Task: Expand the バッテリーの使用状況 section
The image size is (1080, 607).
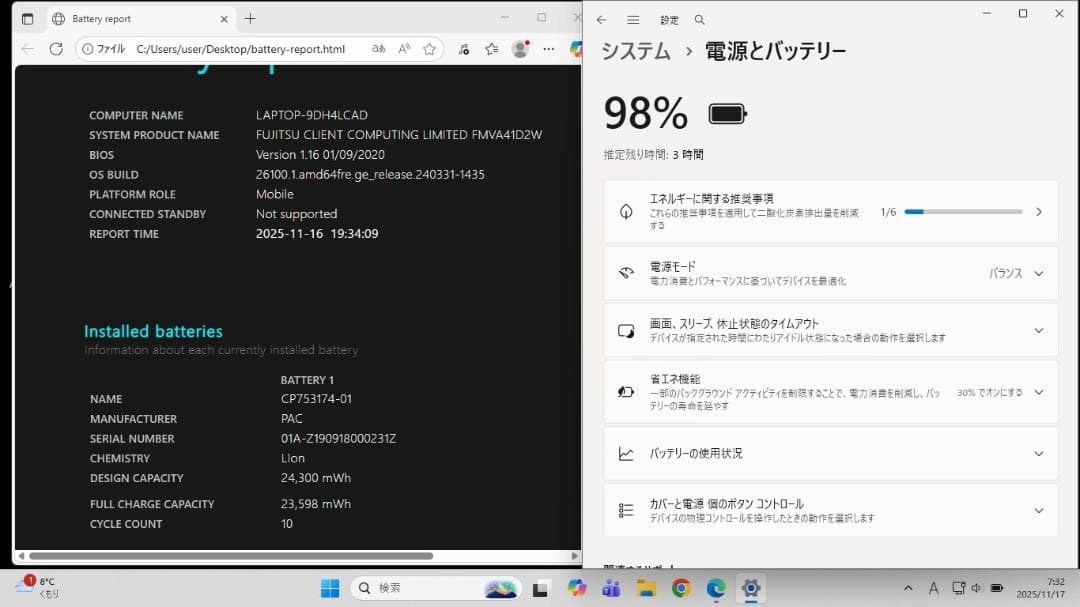Action: click(x=1040, y=453)
